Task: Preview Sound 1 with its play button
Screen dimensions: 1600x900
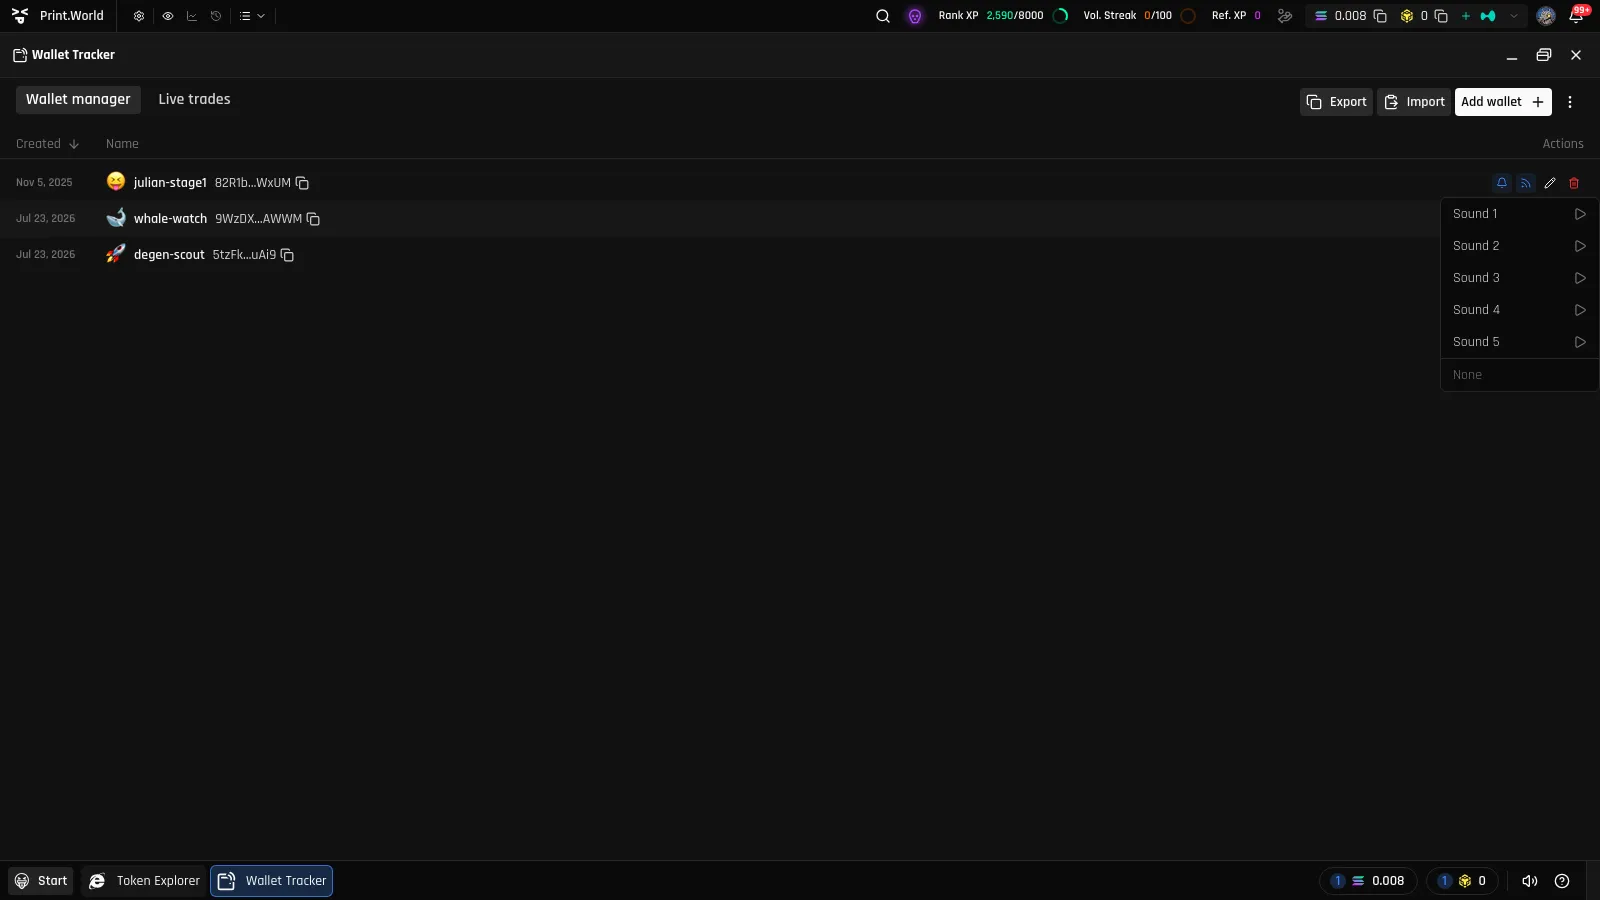Action: (x=1580, y=214)
